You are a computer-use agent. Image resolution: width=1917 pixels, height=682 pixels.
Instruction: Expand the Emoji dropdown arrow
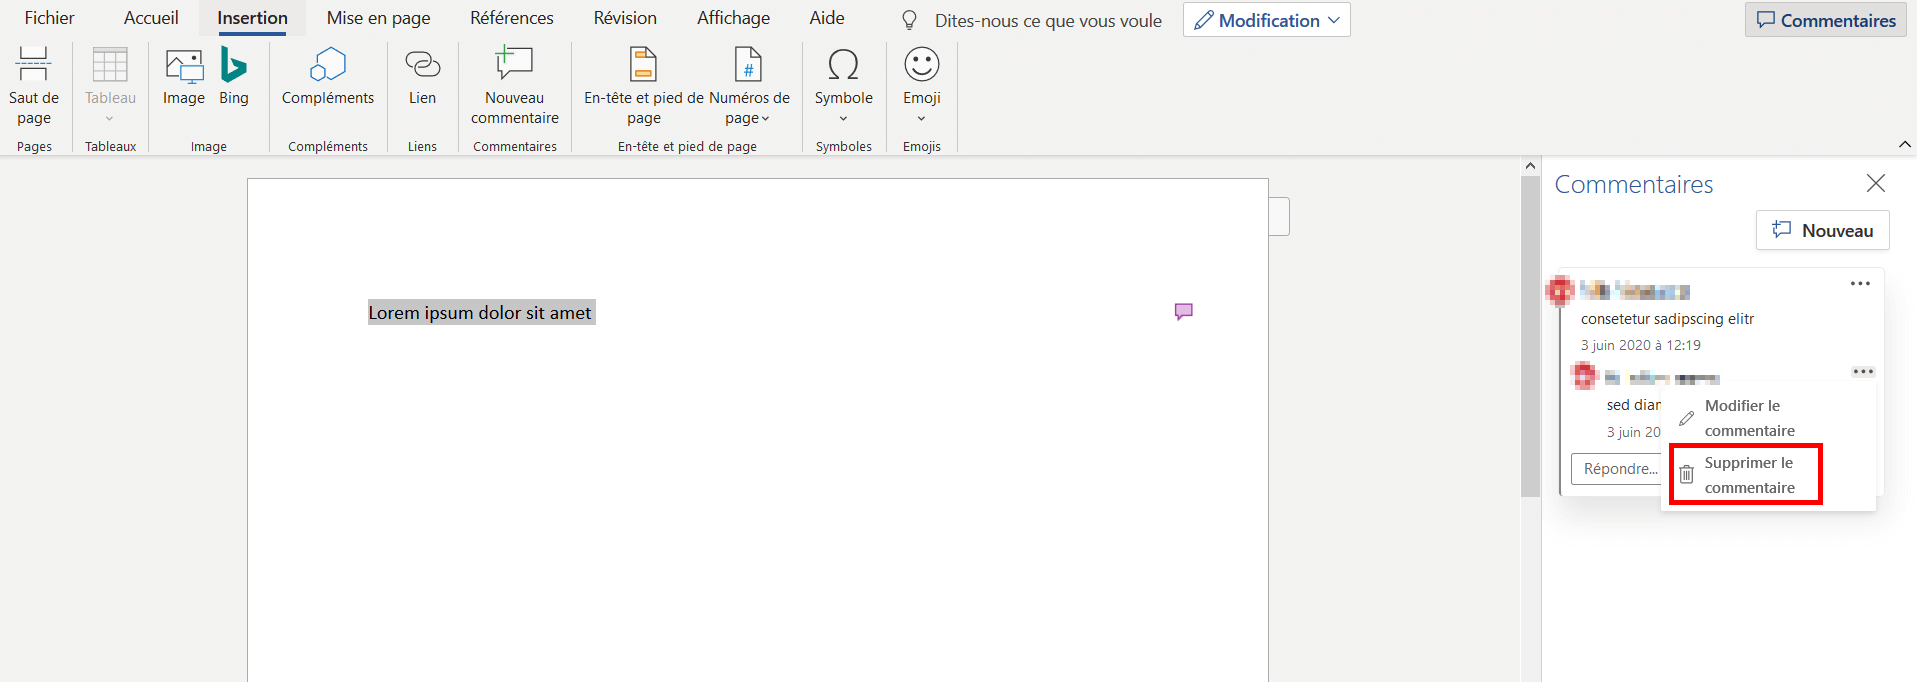coord(922,118)
